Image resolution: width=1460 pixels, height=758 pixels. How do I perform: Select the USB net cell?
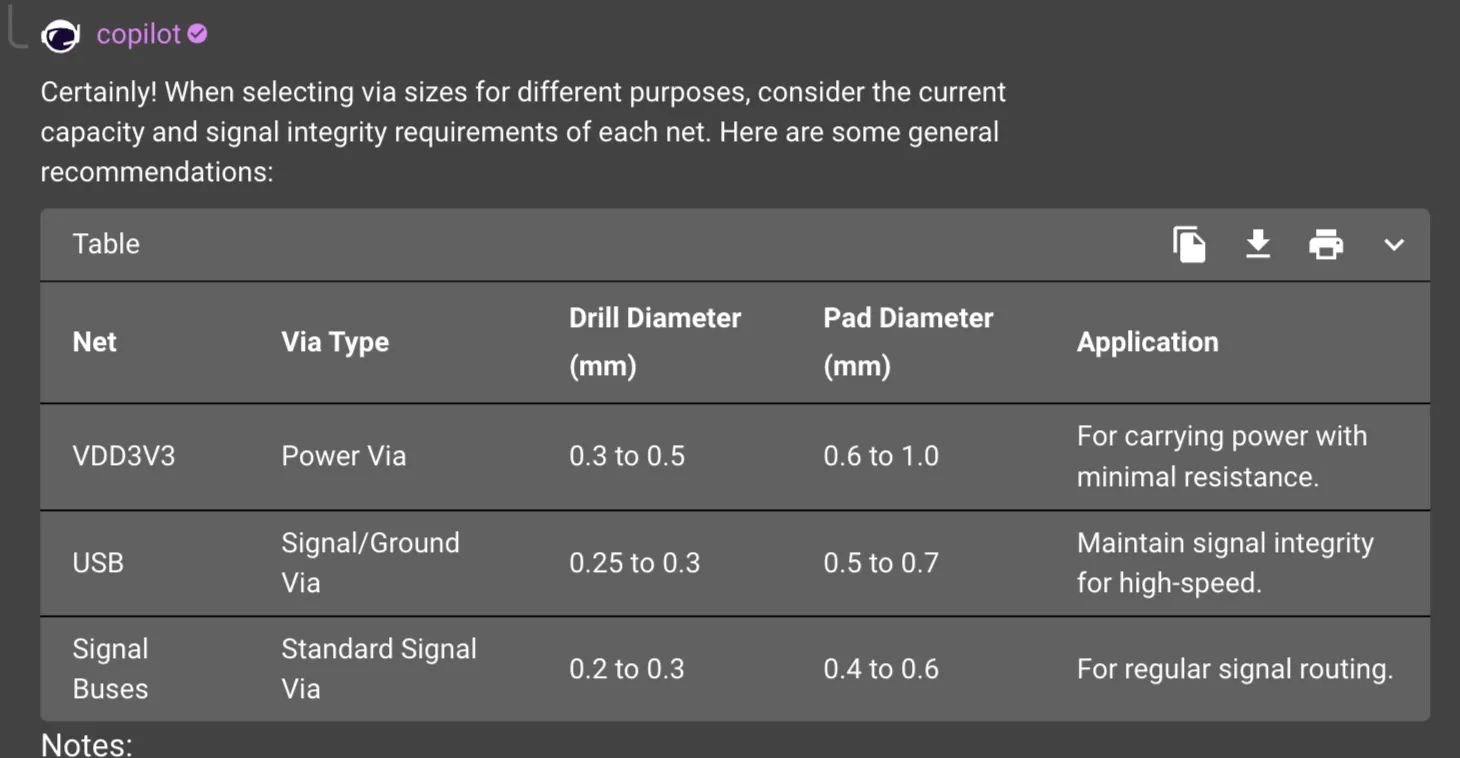click(98, 563)
